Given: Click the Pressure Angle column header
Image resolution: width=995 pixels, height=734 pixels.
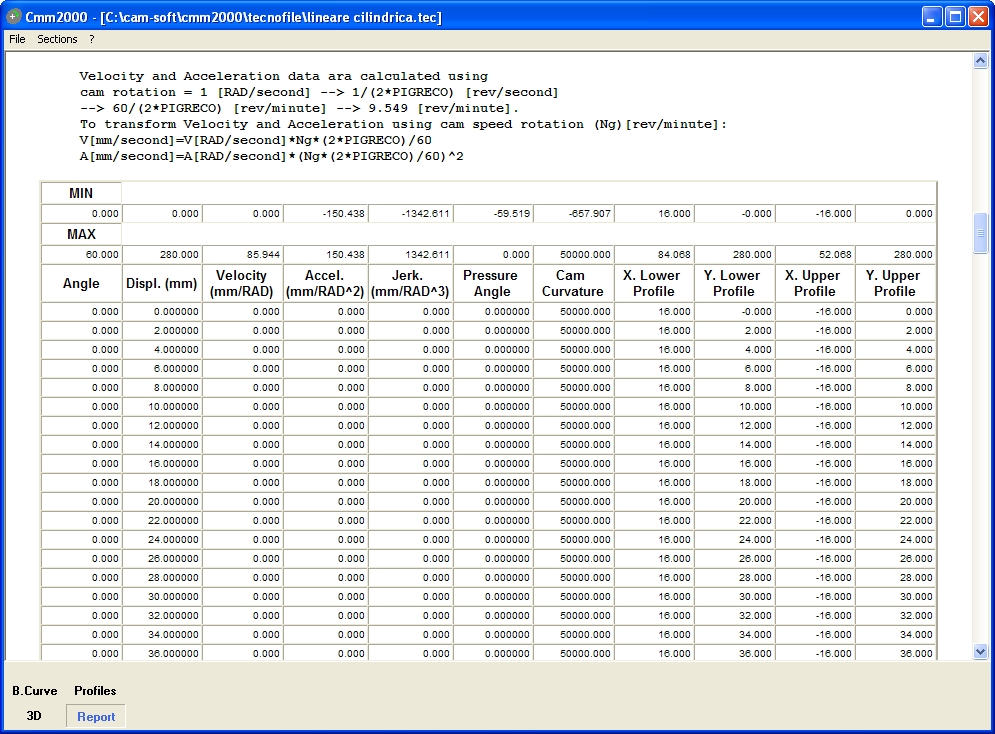Looking at the screenshot, I should tap(492, 283).
